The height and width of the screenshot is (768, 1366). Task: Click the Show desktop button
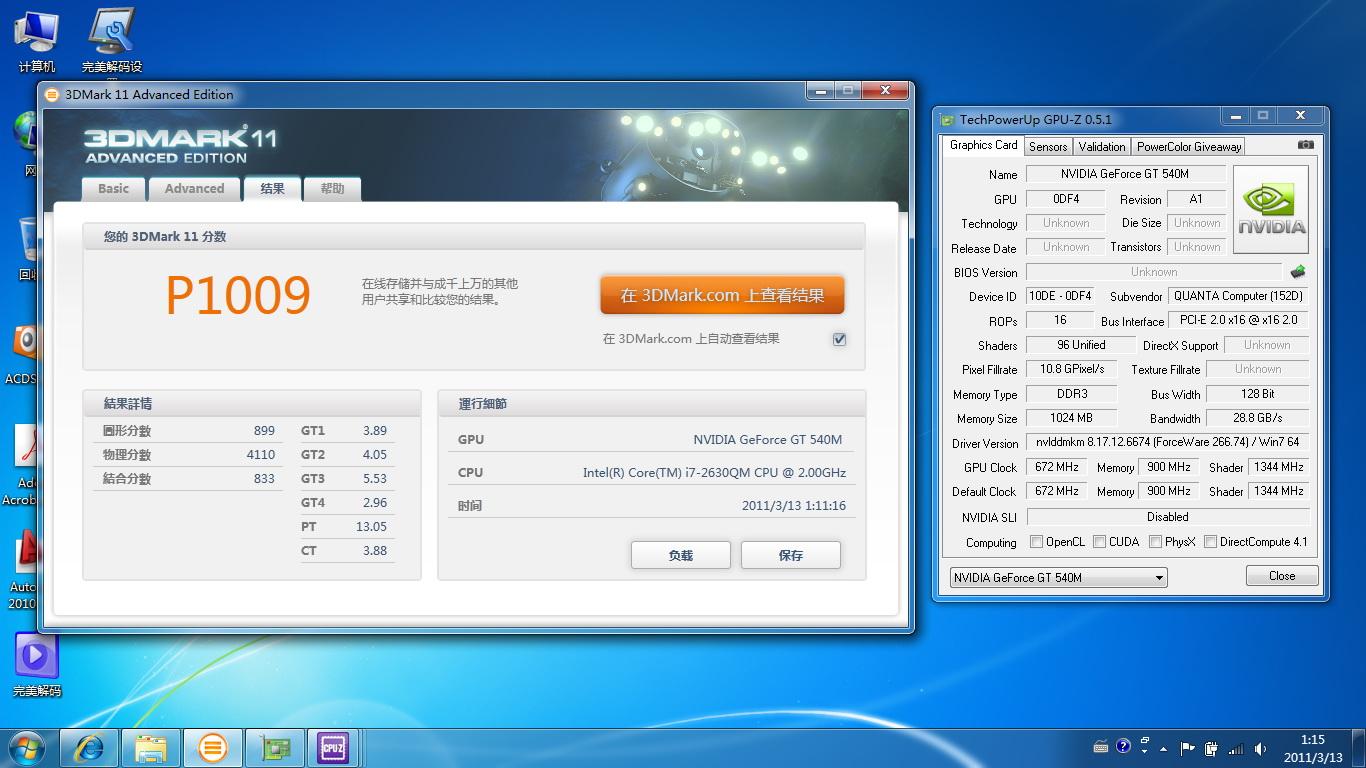coord(1359,748)
